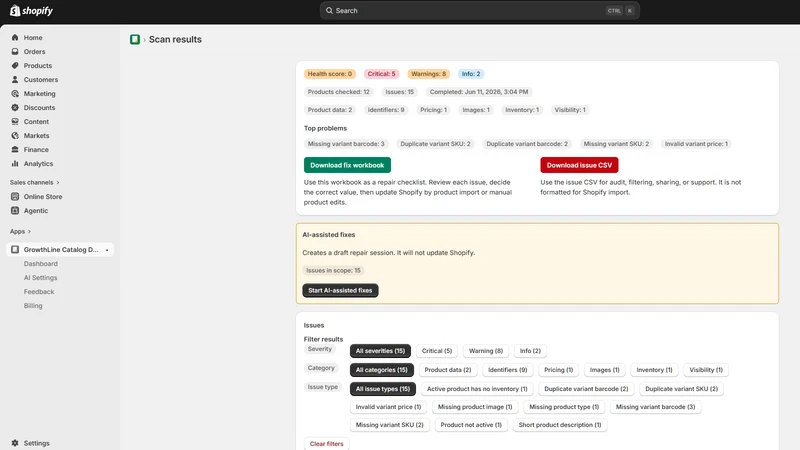800x450 pixels.
Task: Click the Discounts badge icon
Action: (15, 108)
